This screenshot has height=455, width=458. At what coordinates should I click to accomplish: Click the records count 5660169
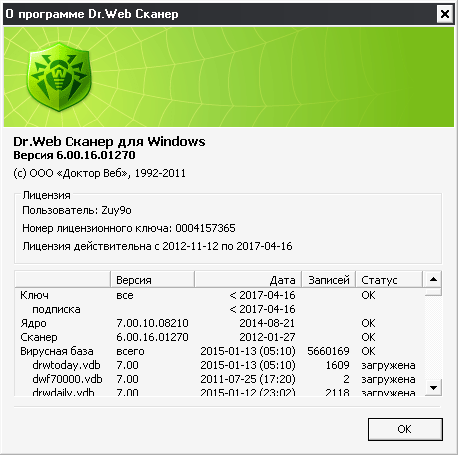(x=328, y=351)
